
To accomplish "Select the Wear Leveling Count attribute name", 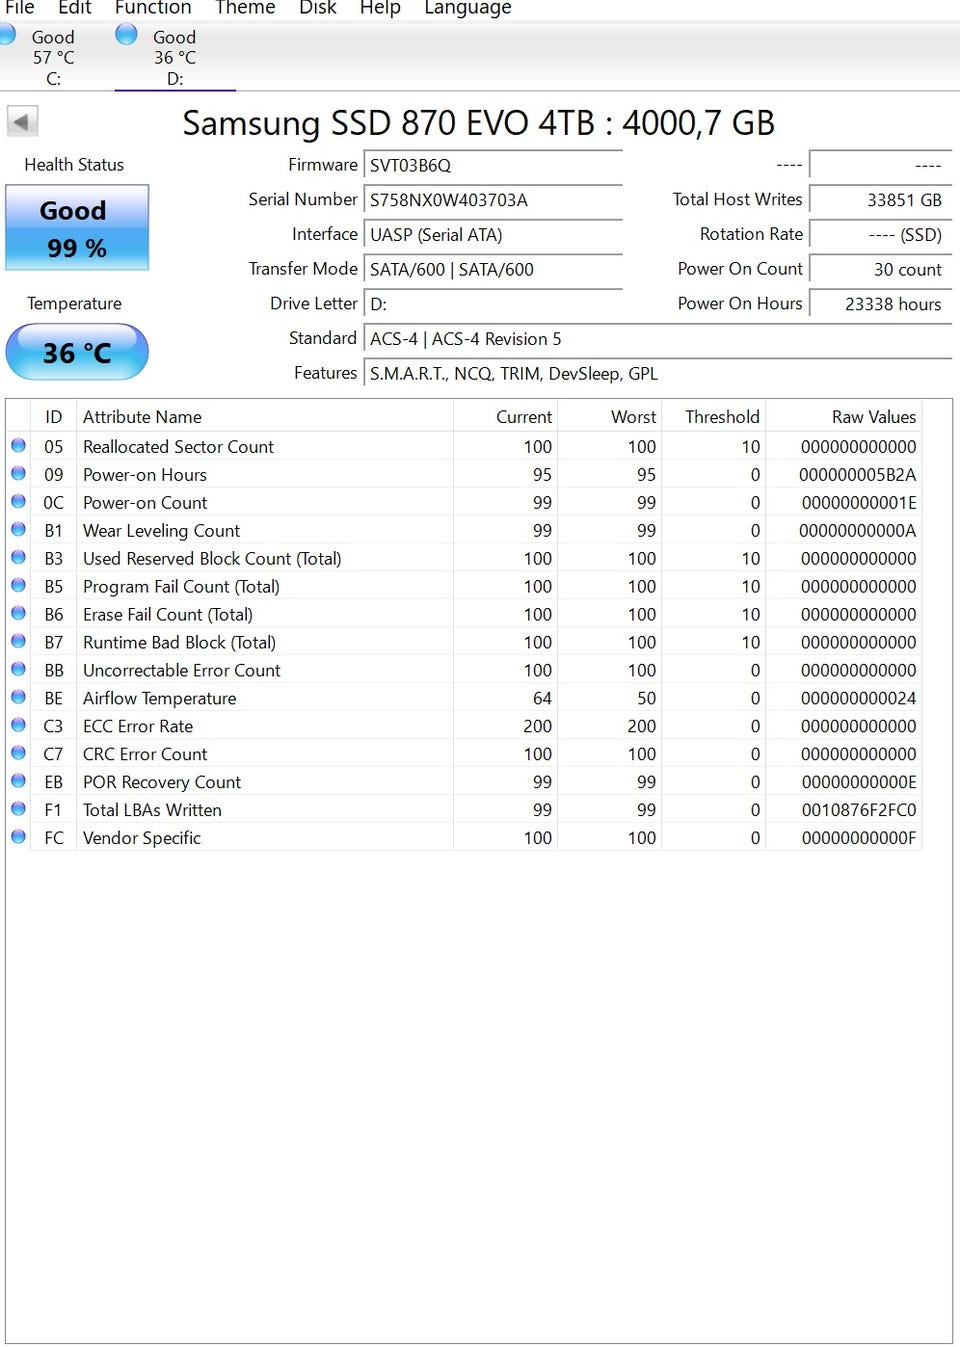I will coord(161,531).
